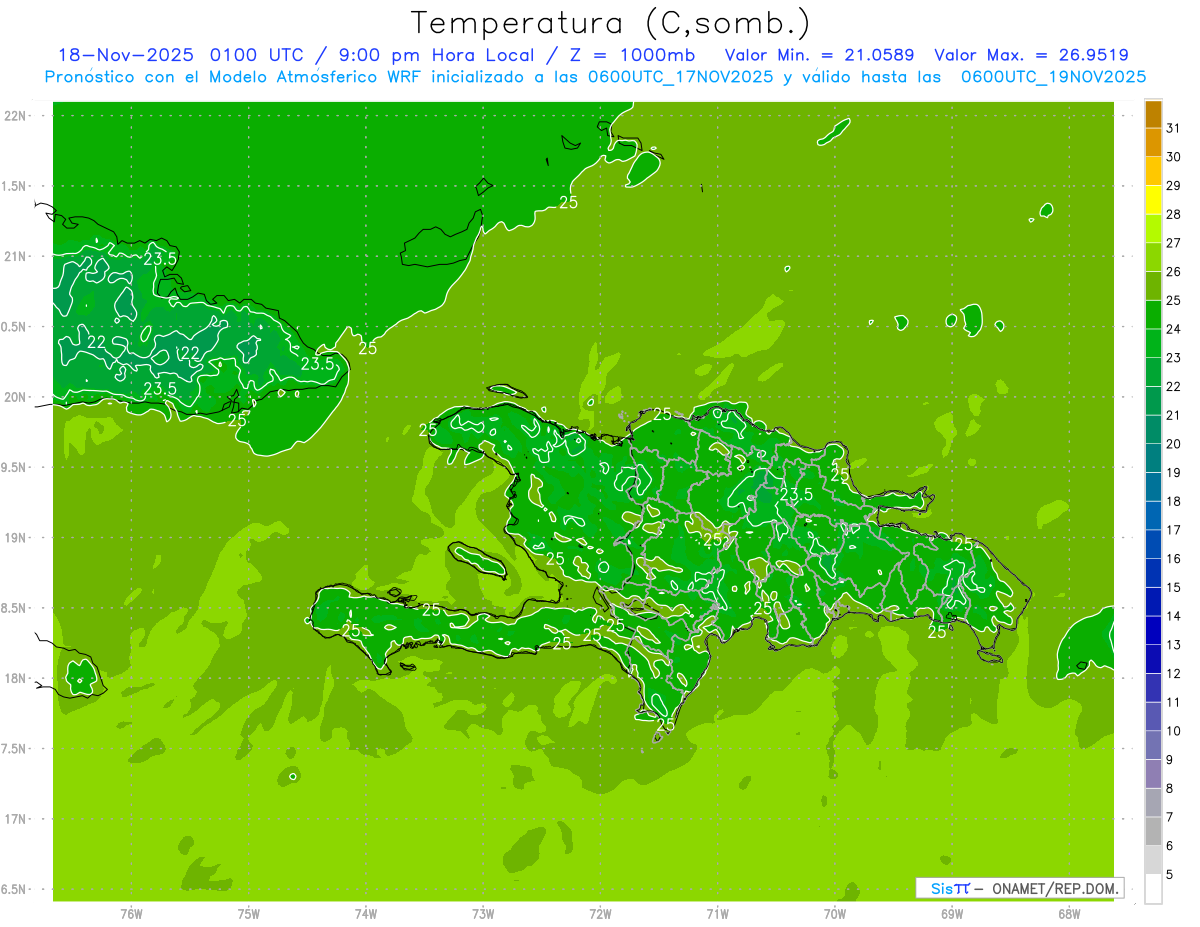The image size is (1200, 927).
Task: Select the purple swatch between 8 and 9
Action: 1153,774
